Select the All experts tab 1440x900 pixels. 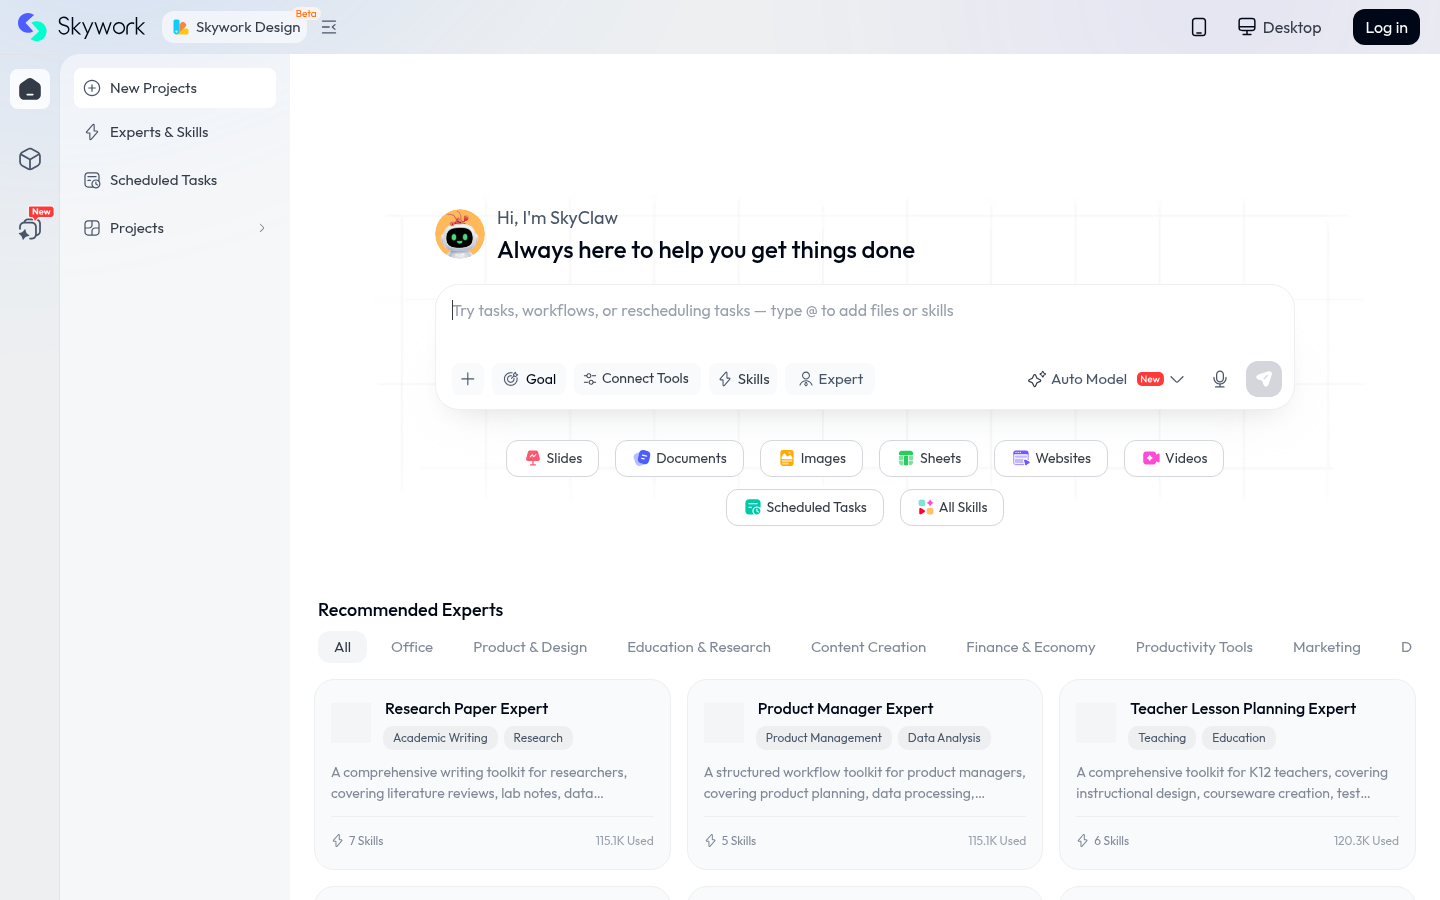click(342, 647)
